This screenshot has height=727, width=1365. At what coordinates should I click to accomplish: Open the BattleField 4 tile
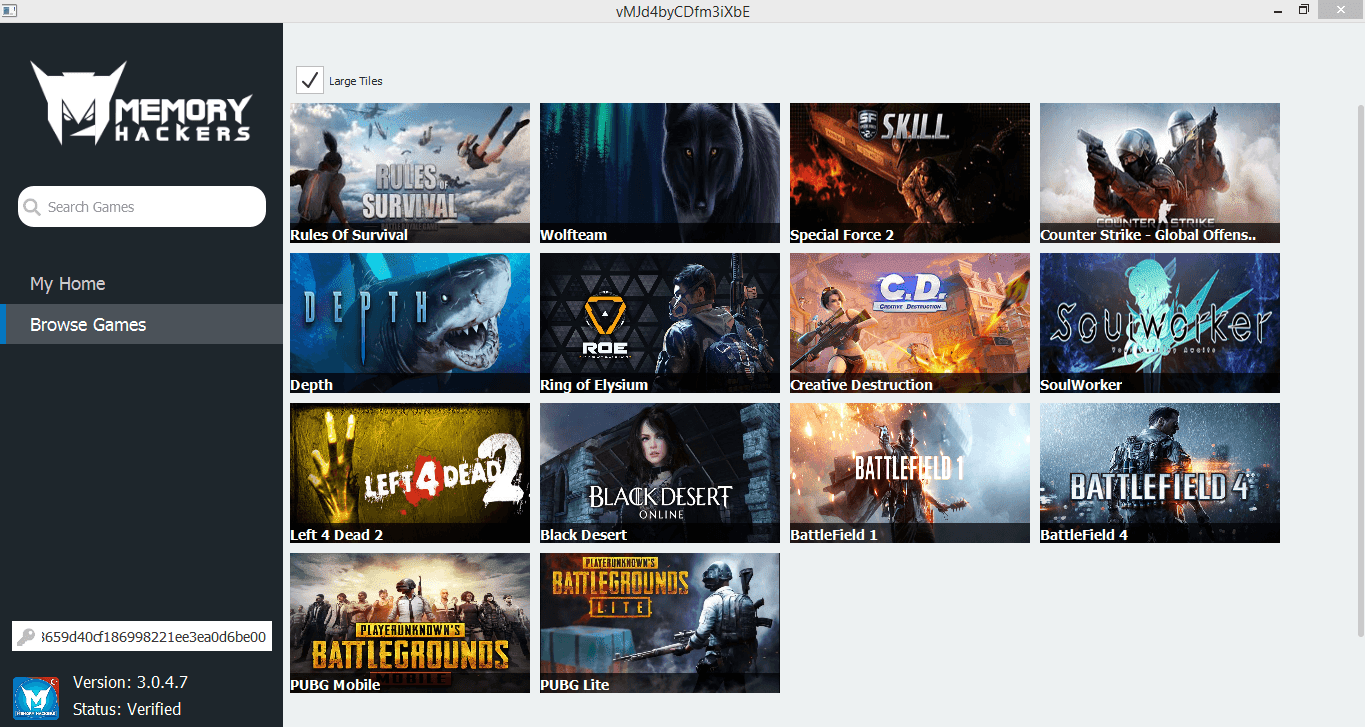[x=1160, y=473]
